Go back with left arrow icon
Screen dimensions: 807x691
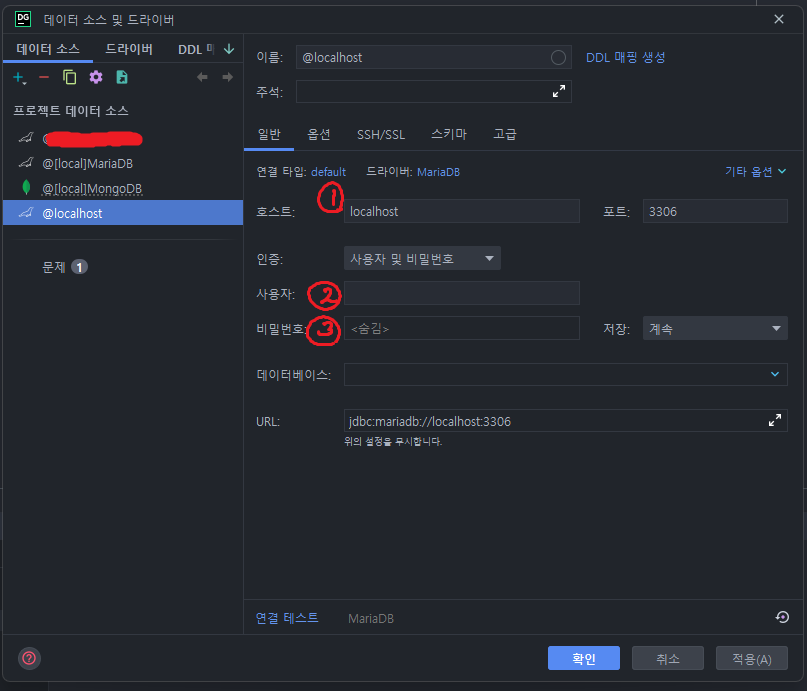202,77
